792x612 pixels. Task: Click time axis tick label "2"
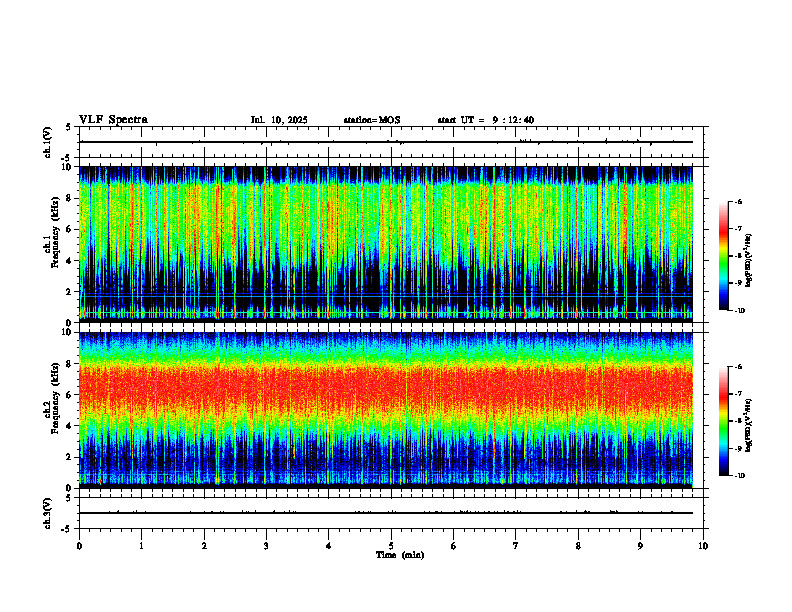point(204,546)
